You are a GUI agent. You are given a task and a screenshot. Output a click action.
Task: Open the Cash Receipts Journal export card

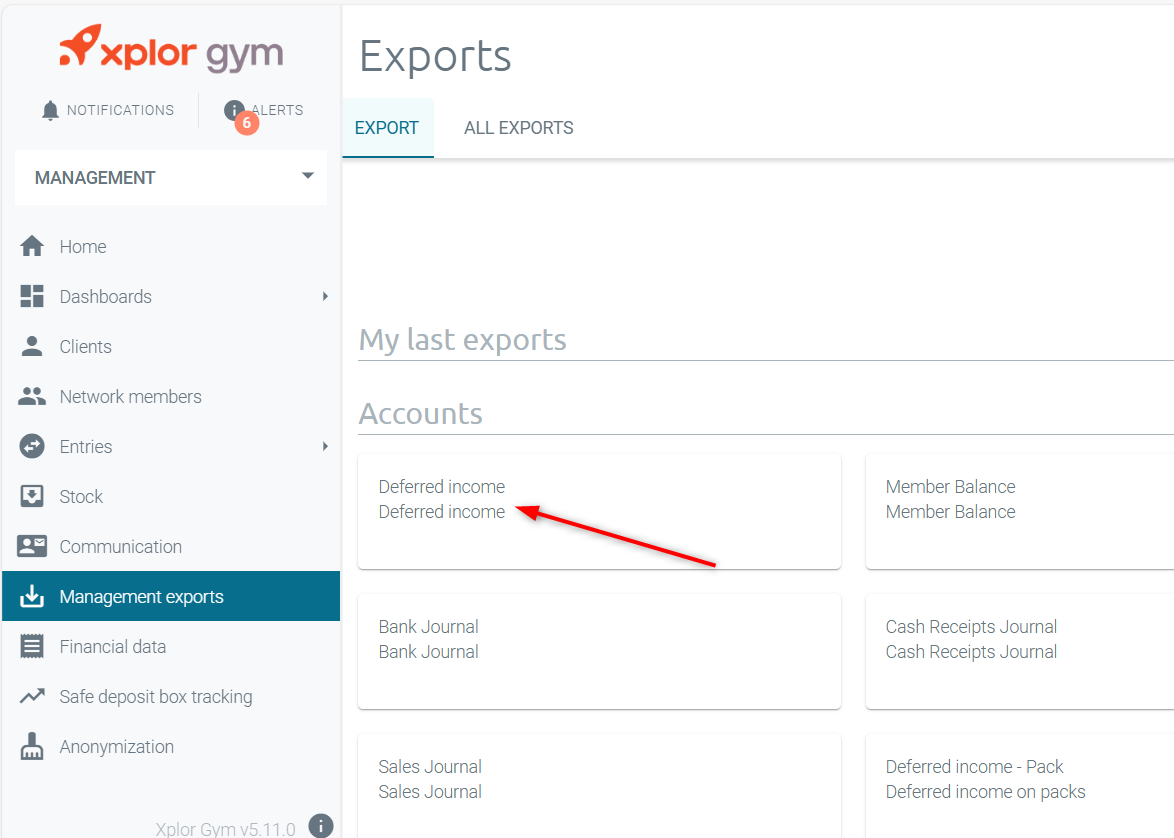click(1020, 652)
